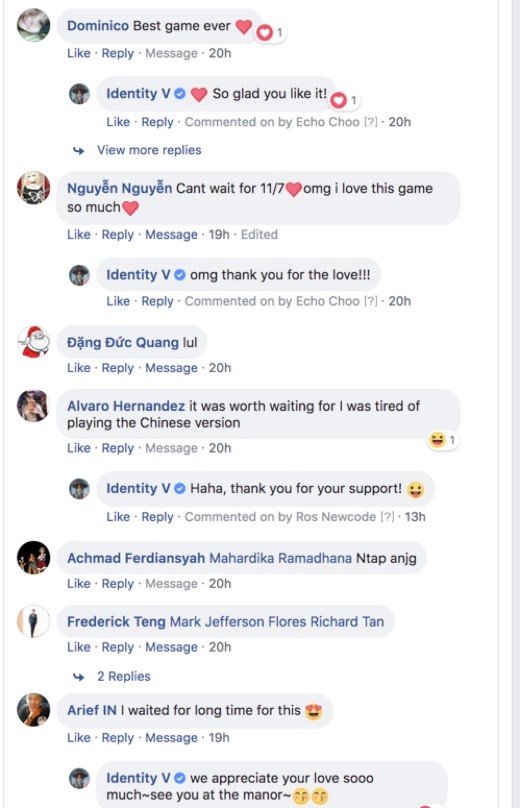Click the [?] help link beside Ros Newcode
The width and height of the screenshot is (520, 808).
tap(387, 517)
